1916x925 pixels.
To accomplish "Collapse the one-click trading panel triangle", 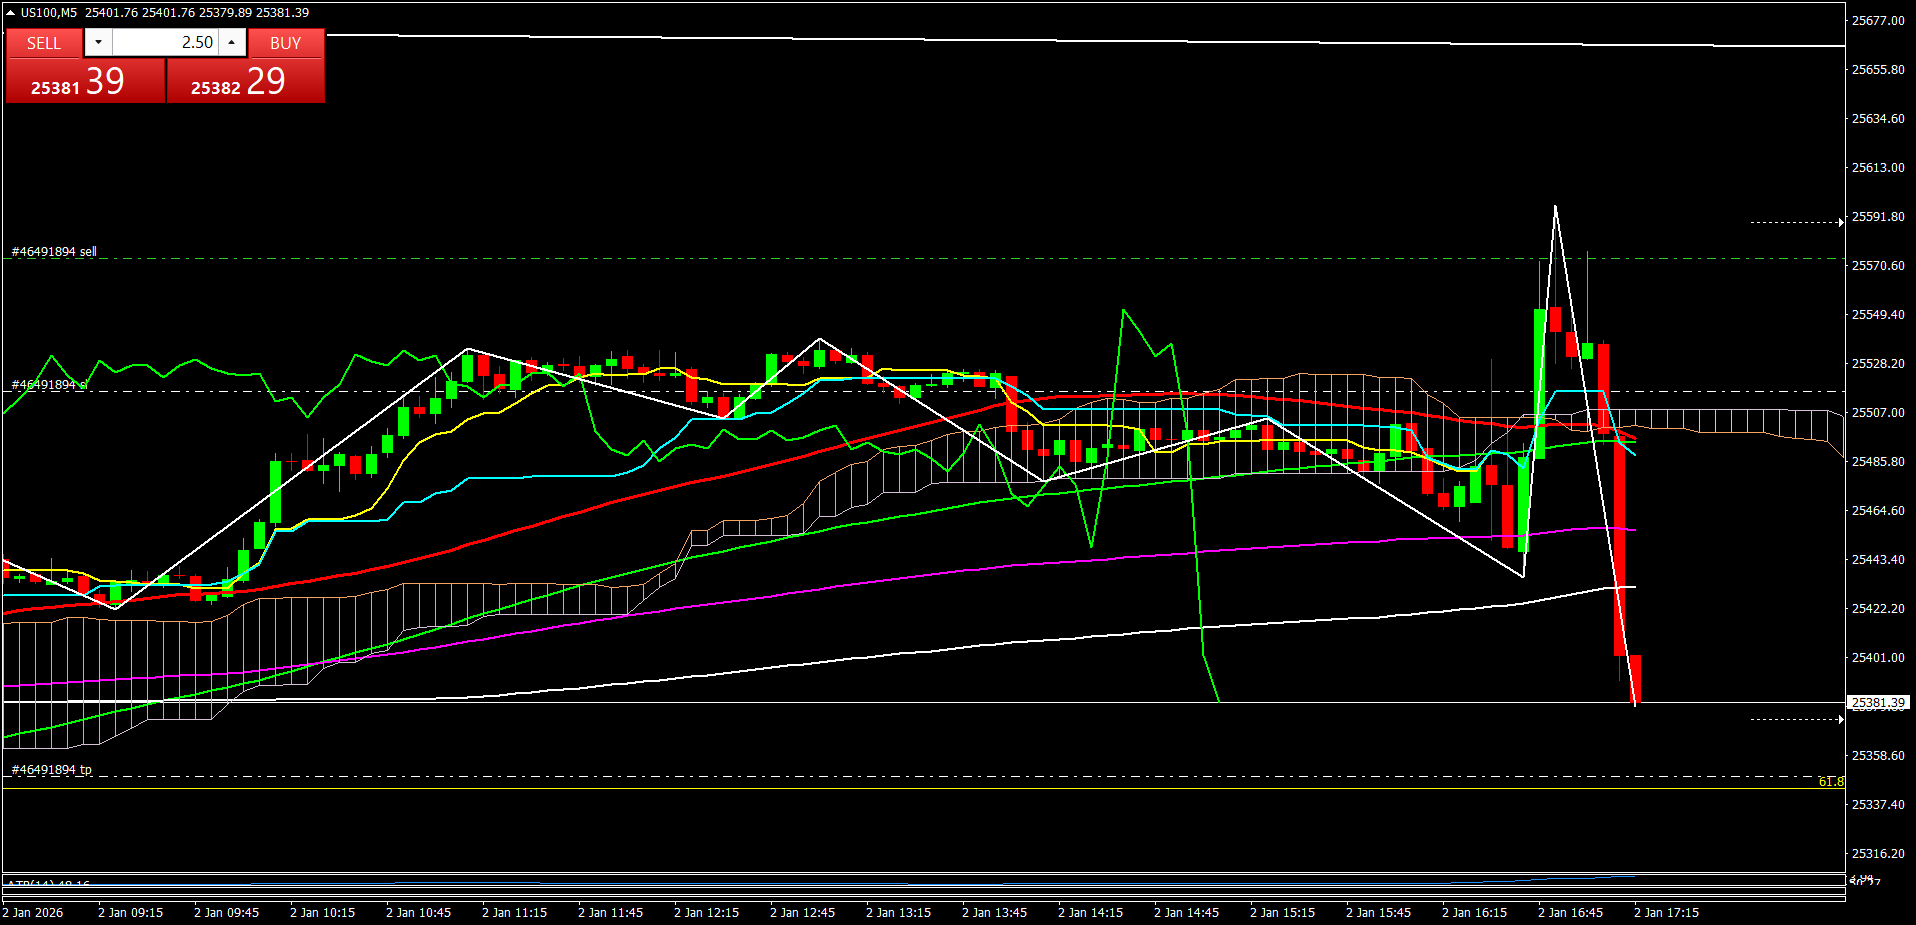I will [11, 13].
